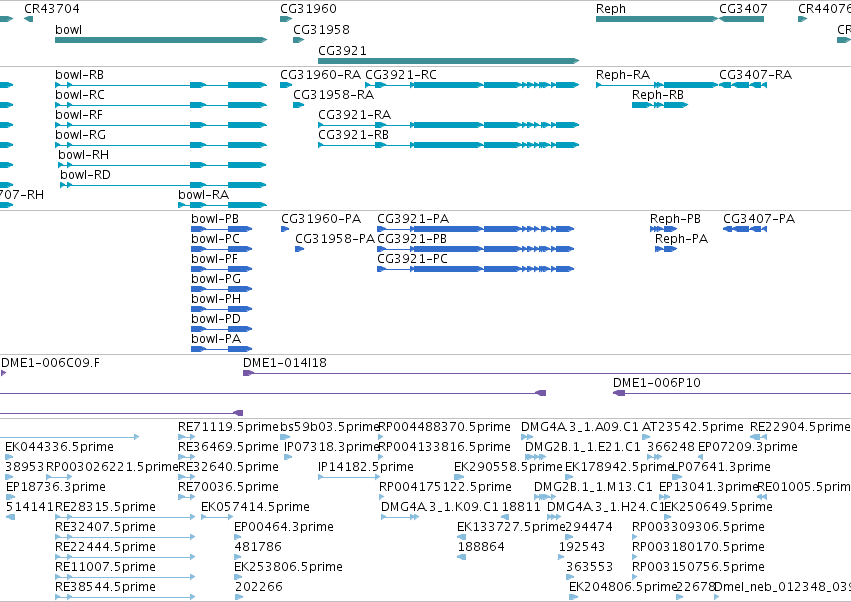Viewport: 851px width, 602px height.
Task: Click the bowl-RG transcript label
Action: click(80, 135)
